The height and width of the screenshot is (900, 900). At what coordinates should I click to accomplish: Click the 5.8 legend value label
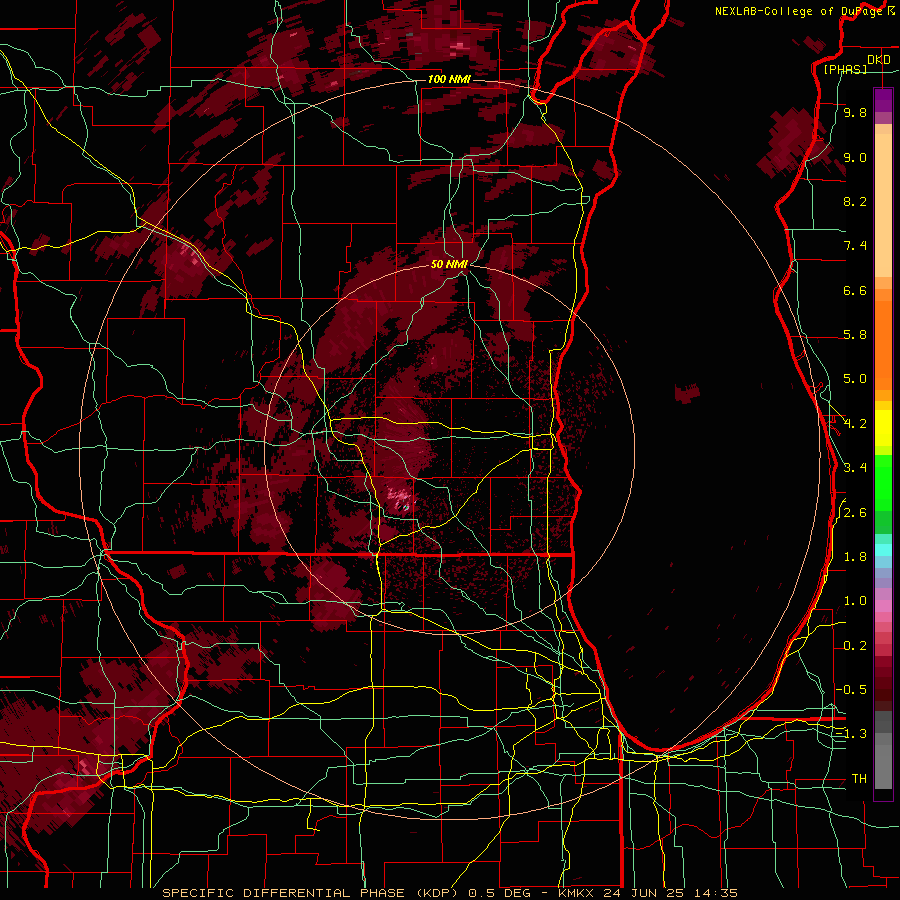click(855, 335)
